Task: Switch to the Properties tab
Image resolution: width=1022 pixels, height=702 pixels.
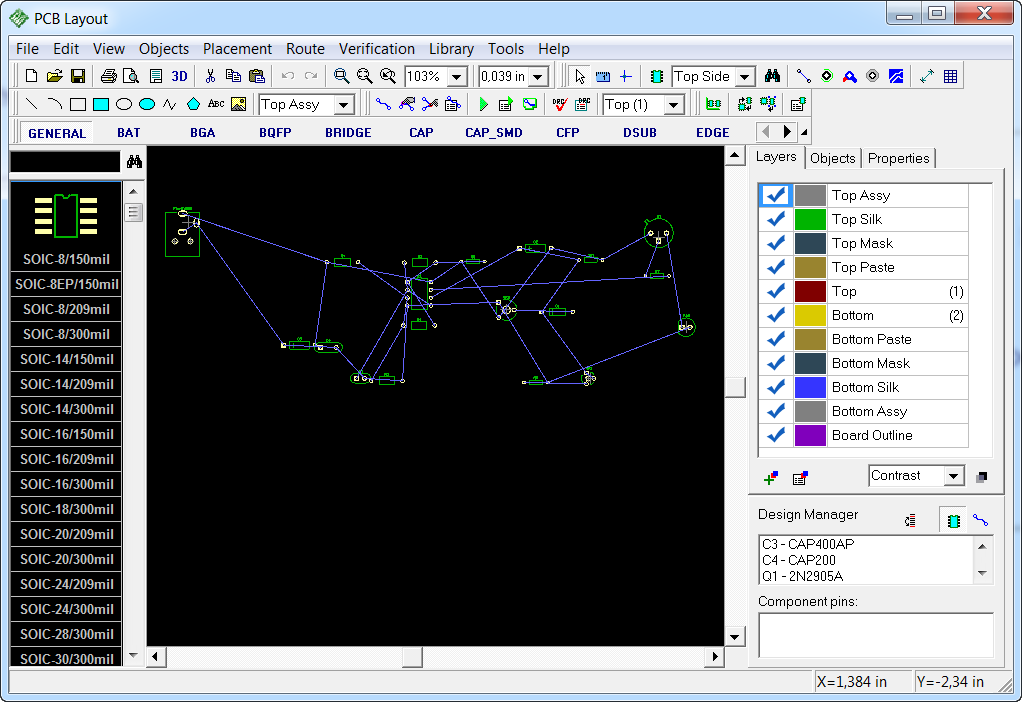Action: 898,158
